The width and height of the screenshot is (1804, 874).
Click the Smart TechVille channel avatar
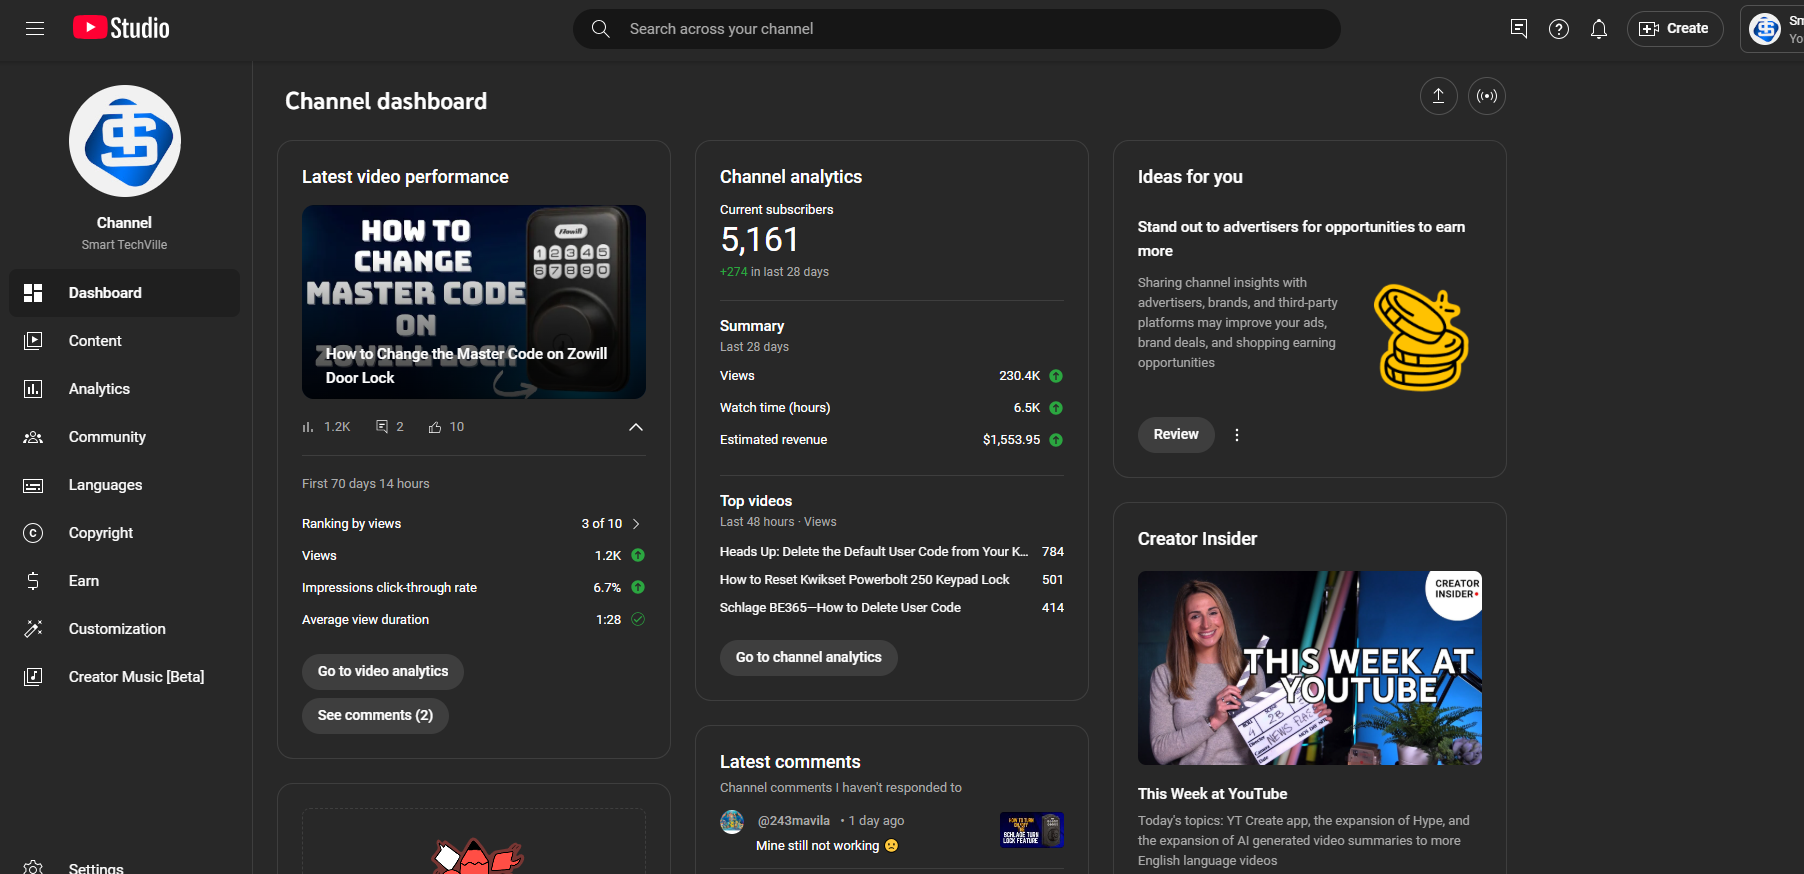125,141
